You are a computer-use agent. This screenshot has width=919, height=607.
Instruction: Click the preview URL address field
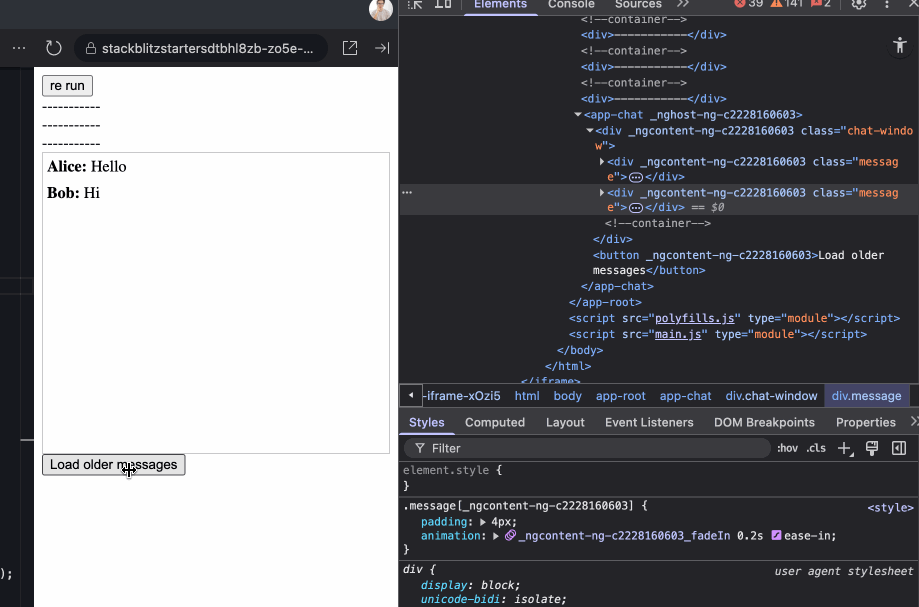pyautogui.click(x=201, y=48)
